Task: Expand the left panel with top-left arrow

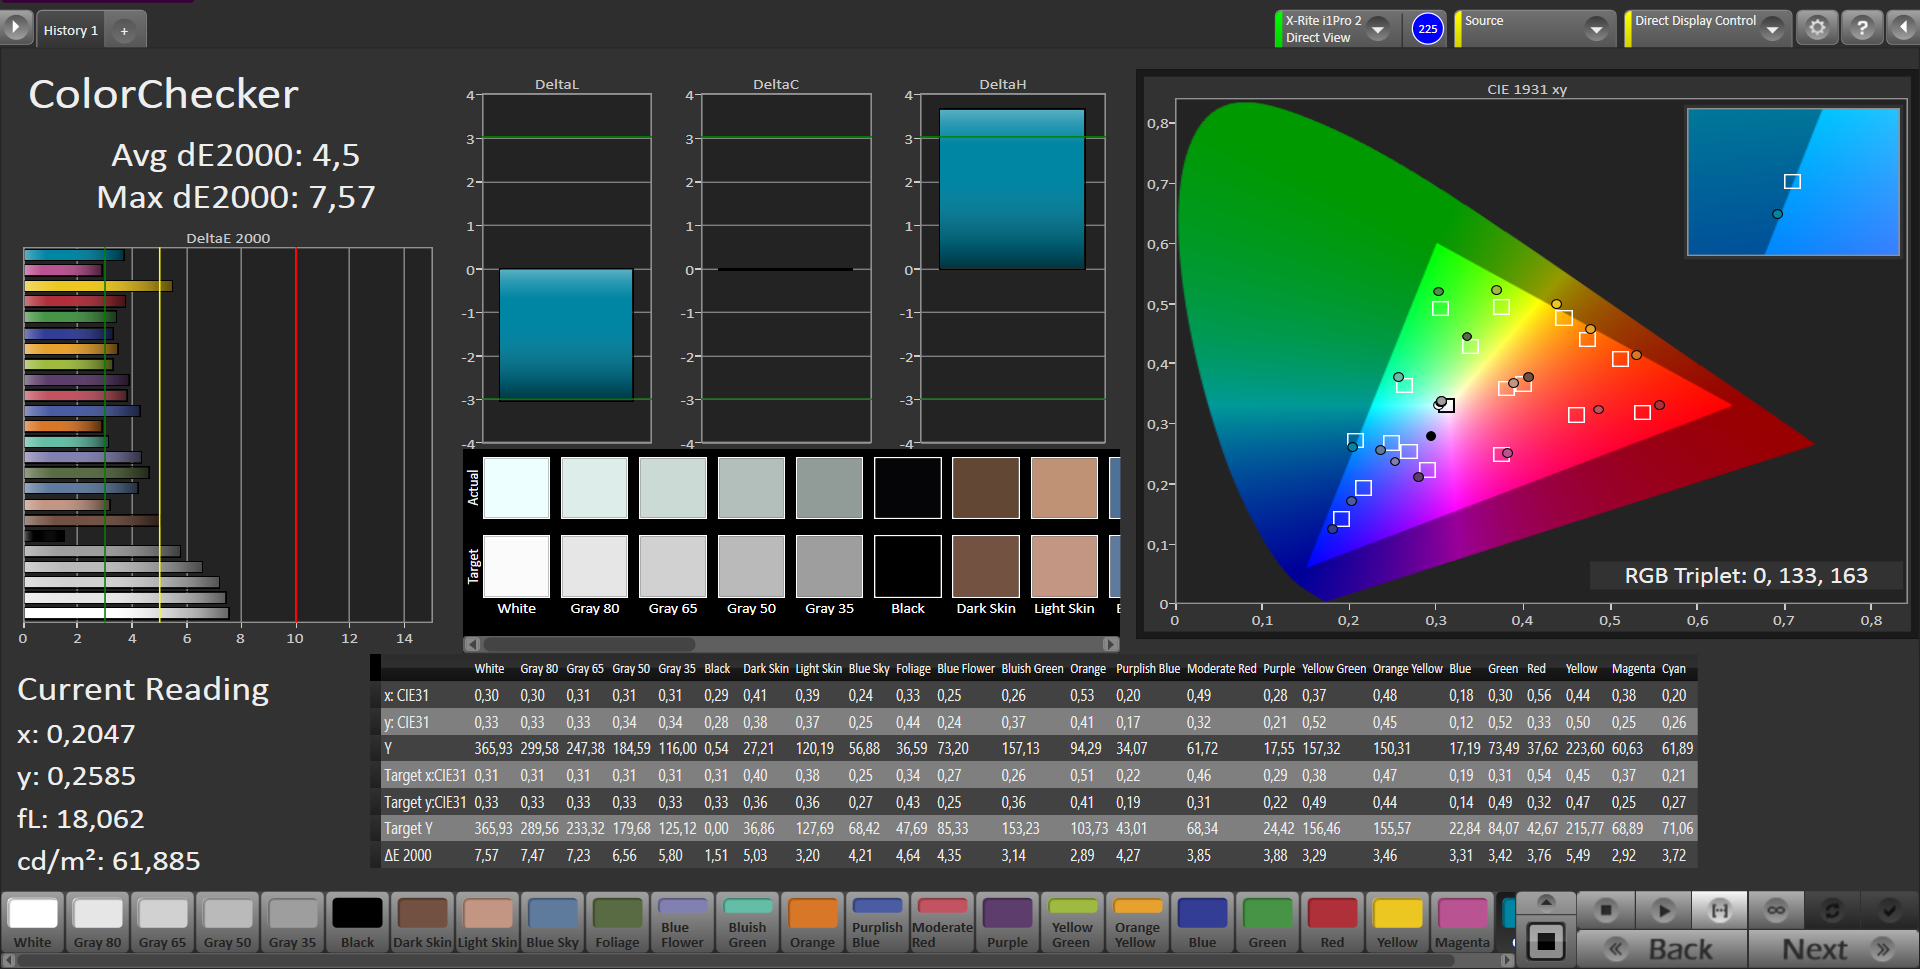Action: coord(16,27)
